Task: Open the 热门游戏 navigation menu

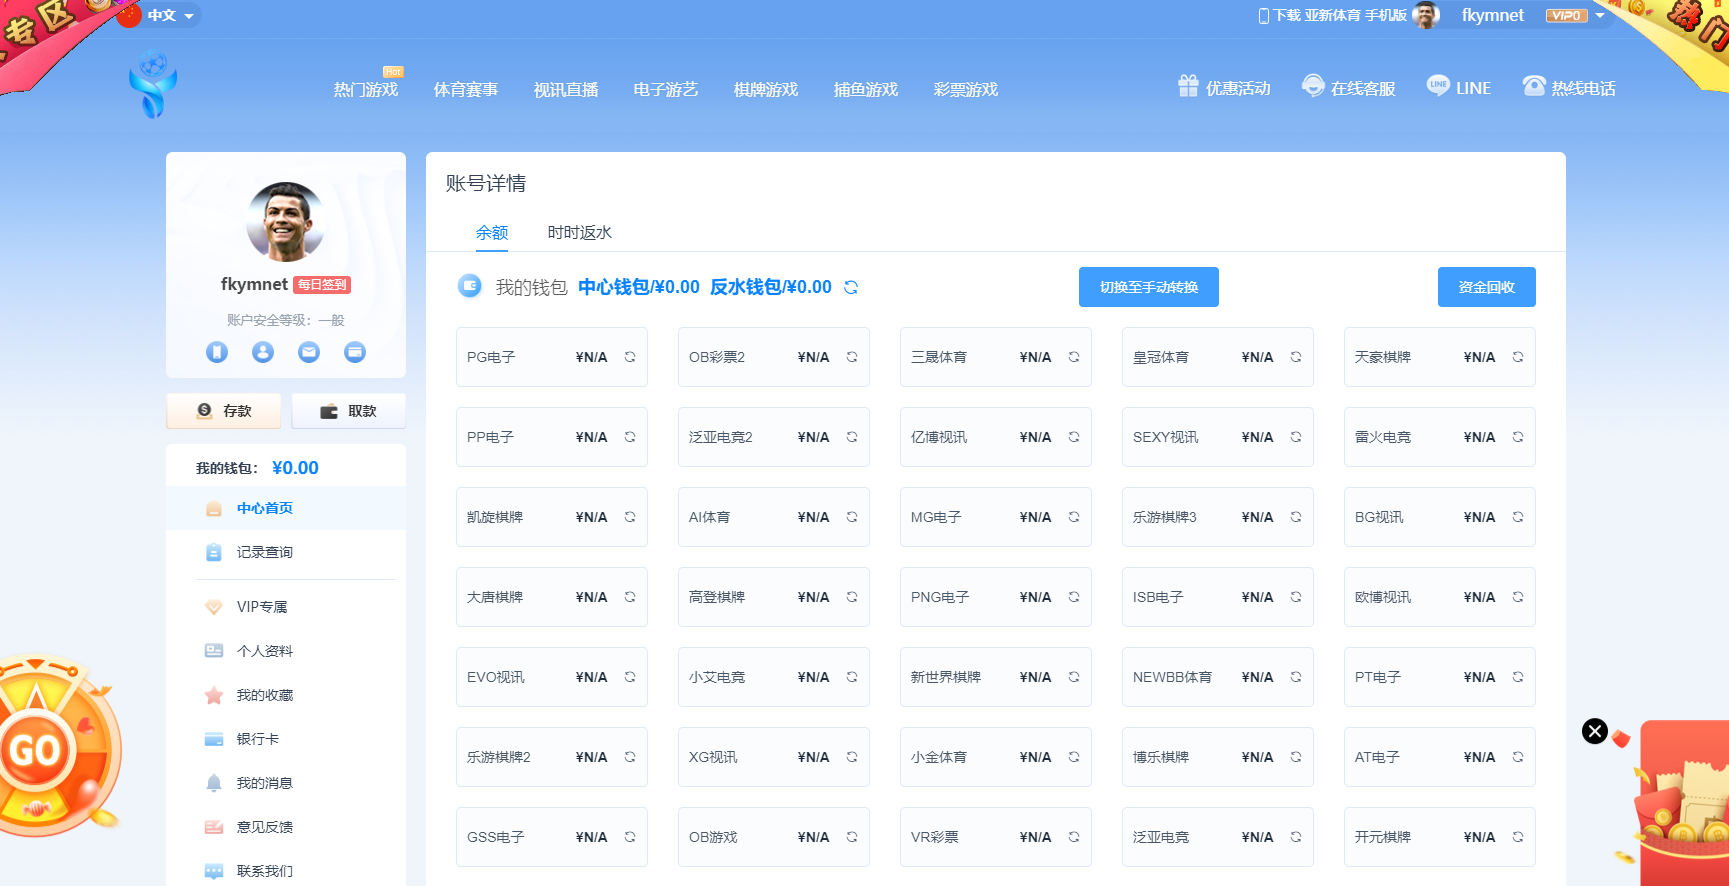Action: coord(366,90)
